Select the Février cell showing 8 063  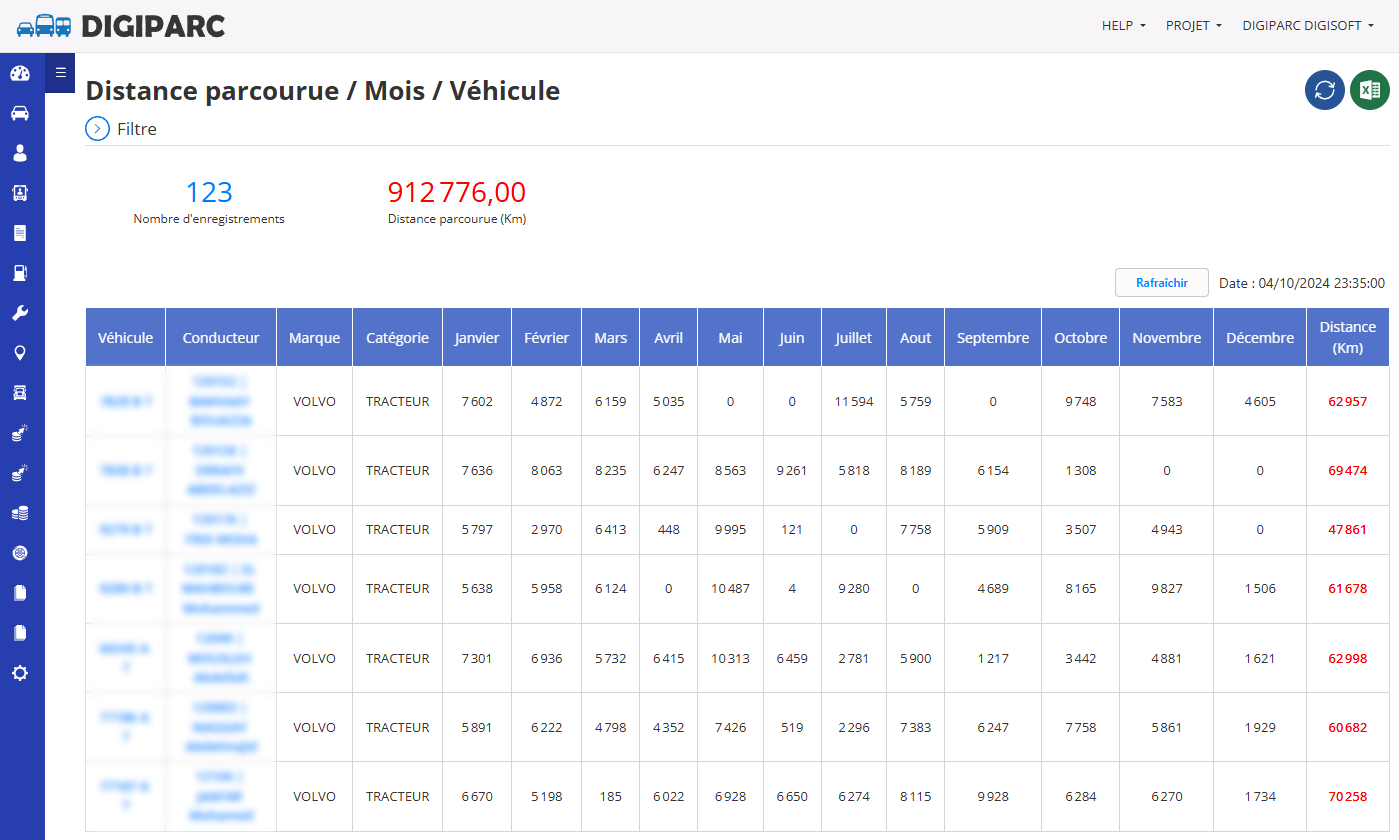coord(547,470)
